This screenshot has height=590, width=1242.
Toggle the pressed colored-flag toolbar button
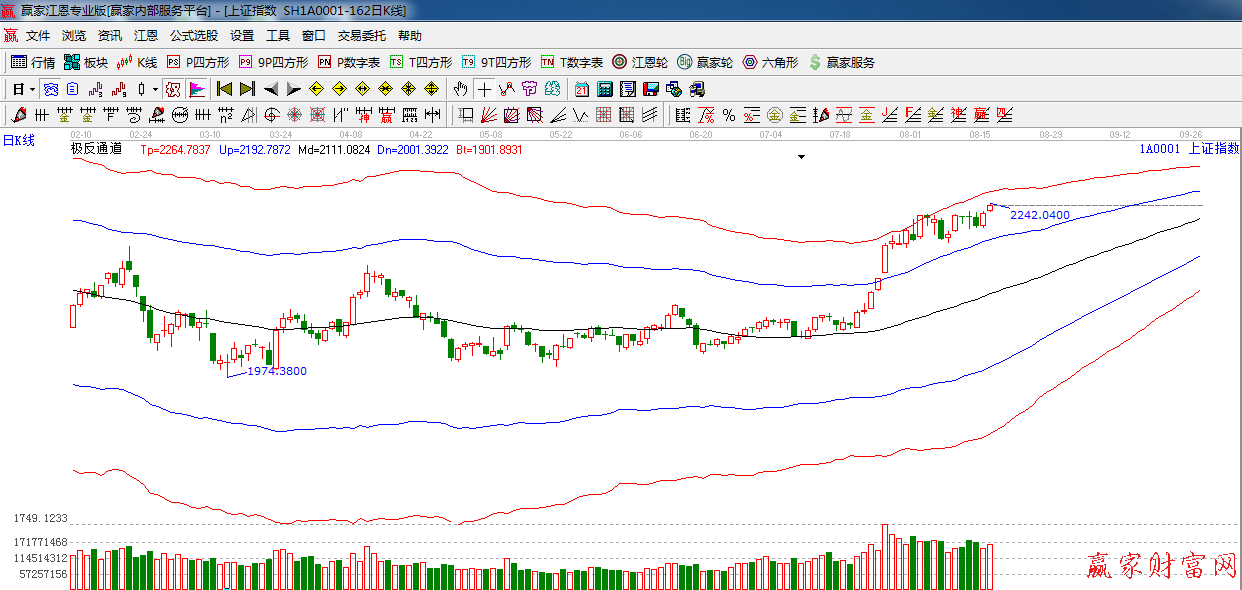click(x=196, y=89)
